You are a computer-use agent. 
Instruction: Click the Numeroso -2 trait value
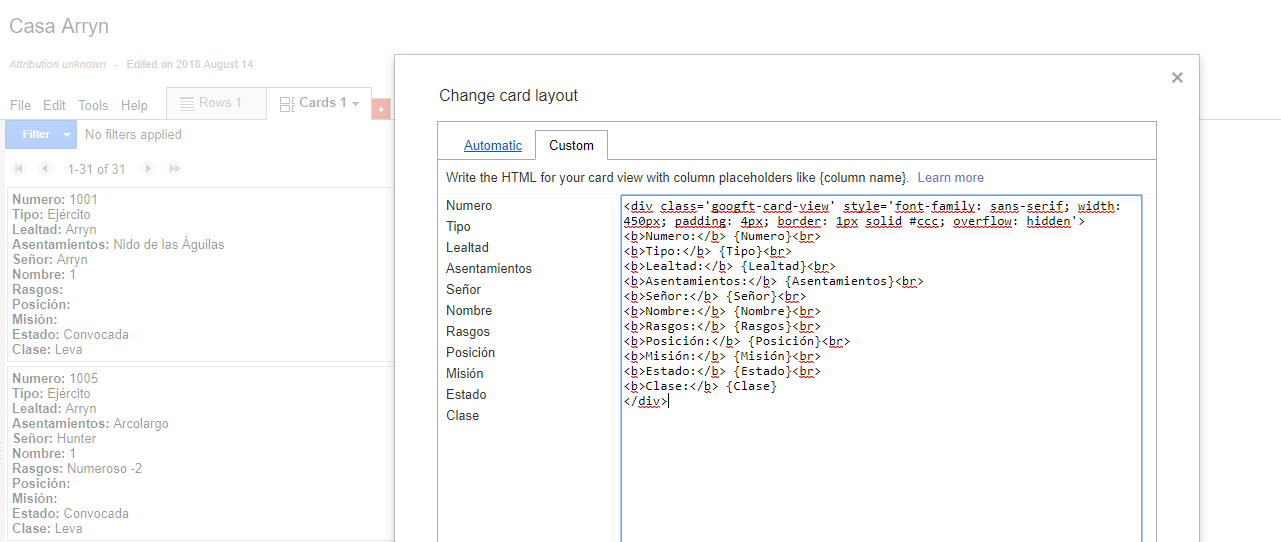tap(104, 469)
